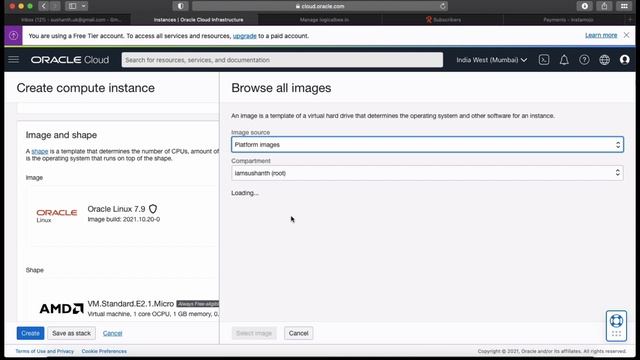Reload the page in address bar
This screenshot has height=360, width=640.
(442, 6)
